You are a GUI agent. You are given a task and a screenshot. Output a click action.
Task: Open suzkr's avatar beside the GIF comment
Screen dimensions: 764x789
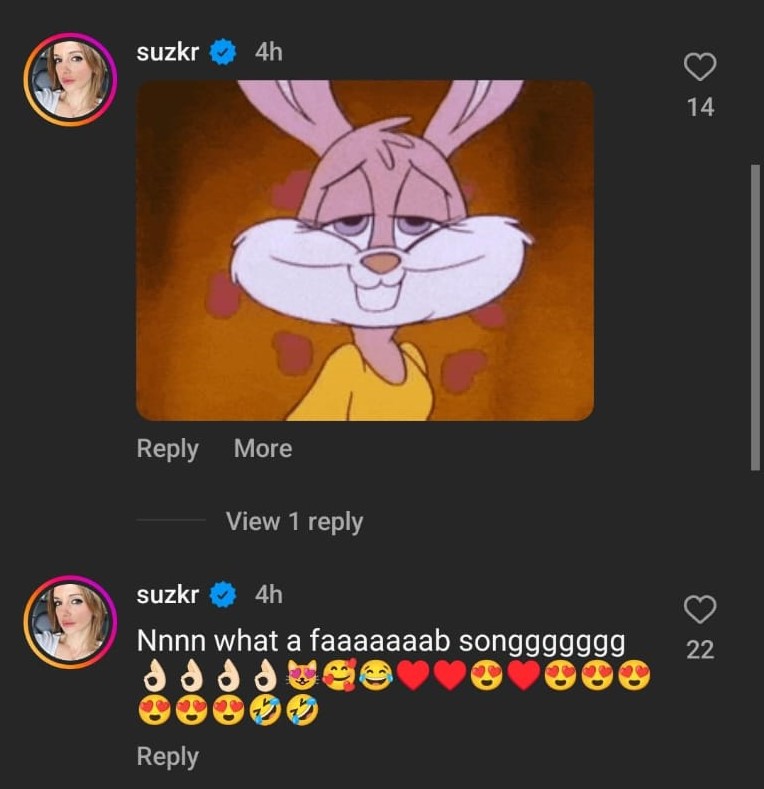pyautogui.click(x=70, y=79)
